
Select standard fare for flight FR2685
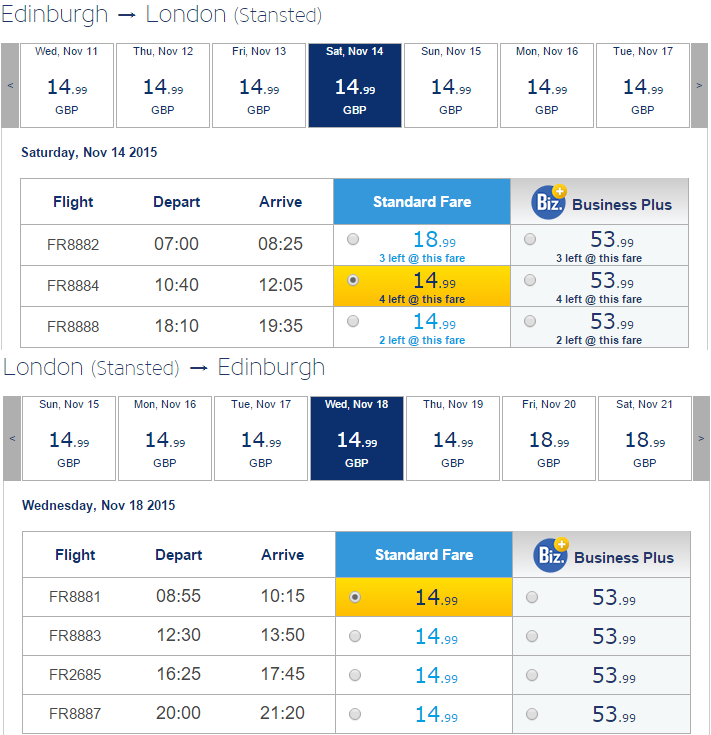tap(355, 675)
